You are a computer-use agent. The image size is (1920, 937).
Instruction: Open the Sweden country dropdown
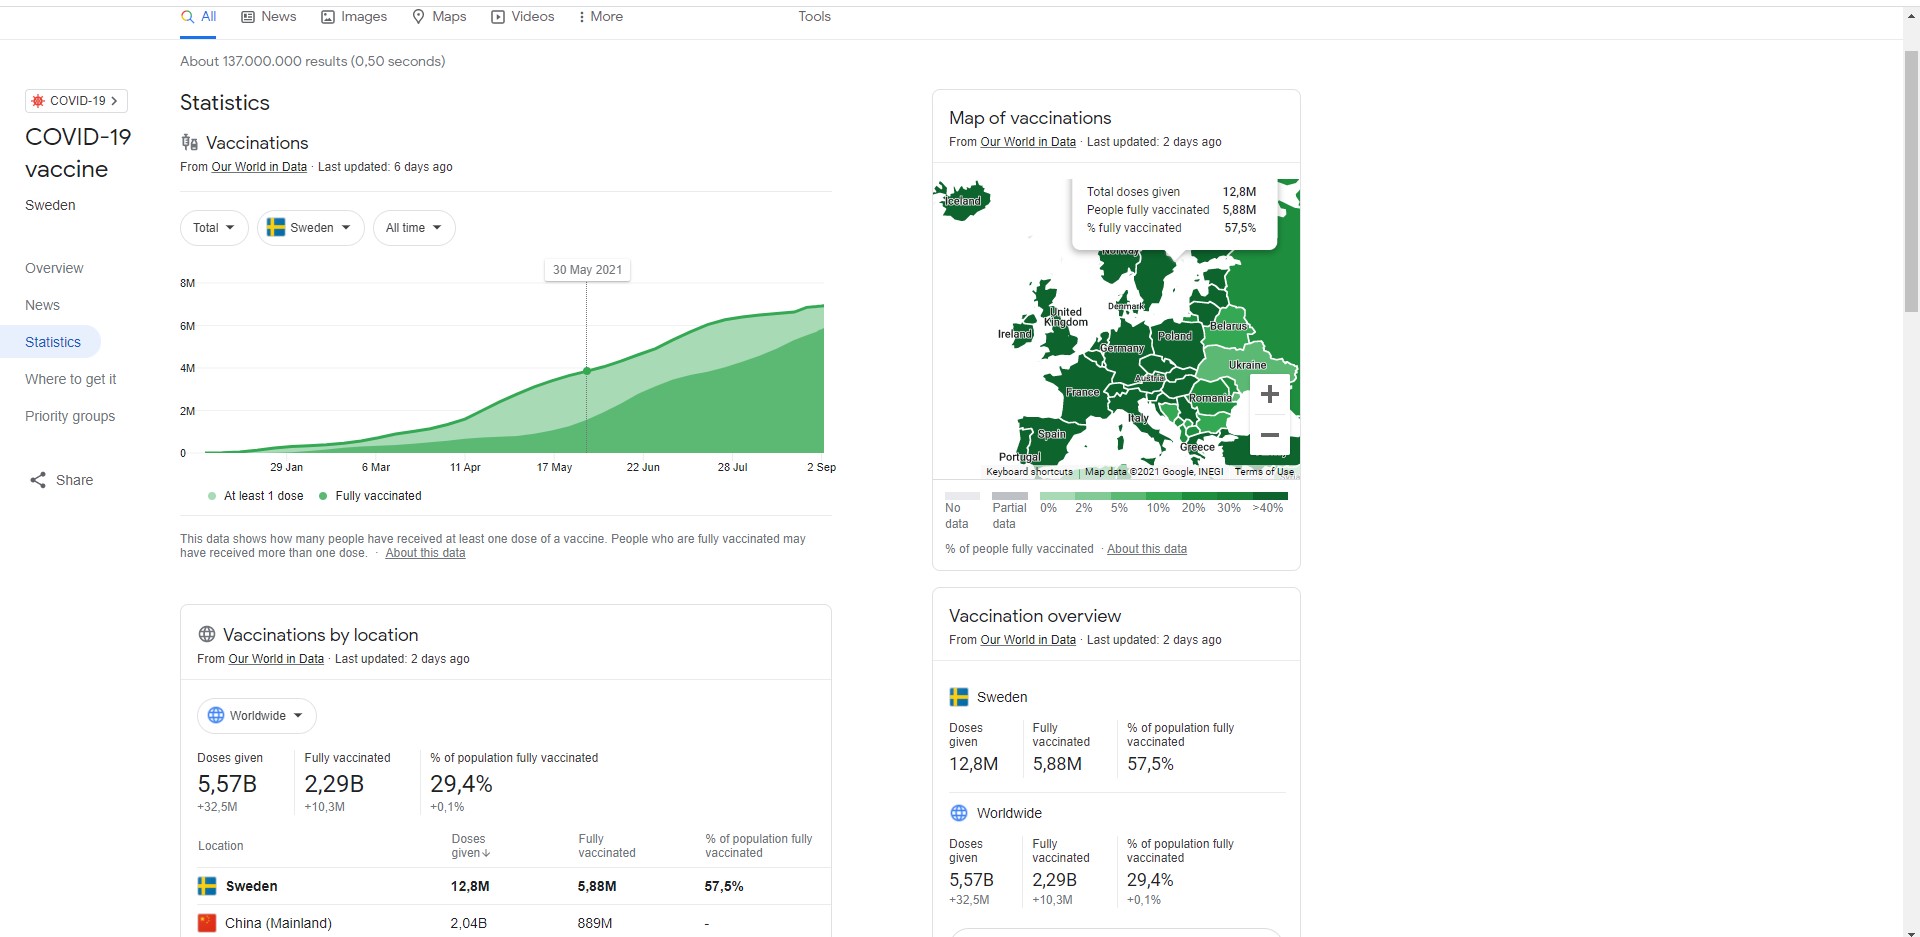[x=310, y=228]
